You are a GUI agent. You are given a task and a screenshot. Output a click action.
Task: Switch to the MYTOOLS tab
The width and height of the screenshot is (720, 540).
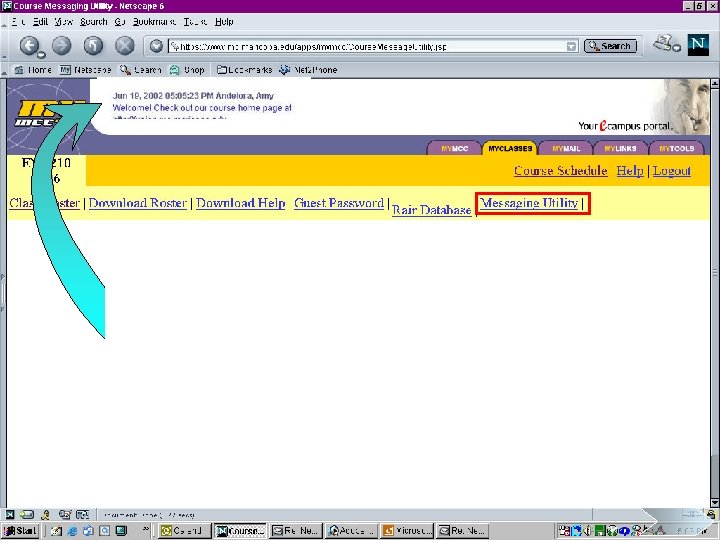tap(676, 148)
